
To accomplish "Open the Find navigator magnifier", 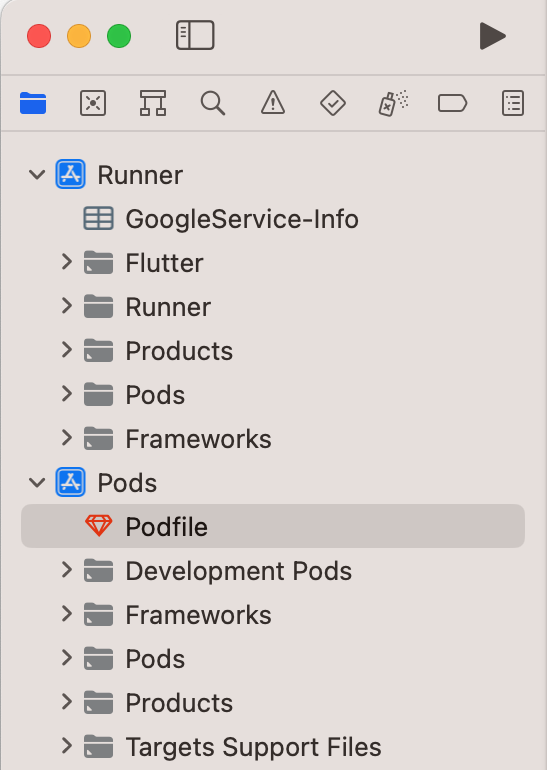I will pos(213,103).
